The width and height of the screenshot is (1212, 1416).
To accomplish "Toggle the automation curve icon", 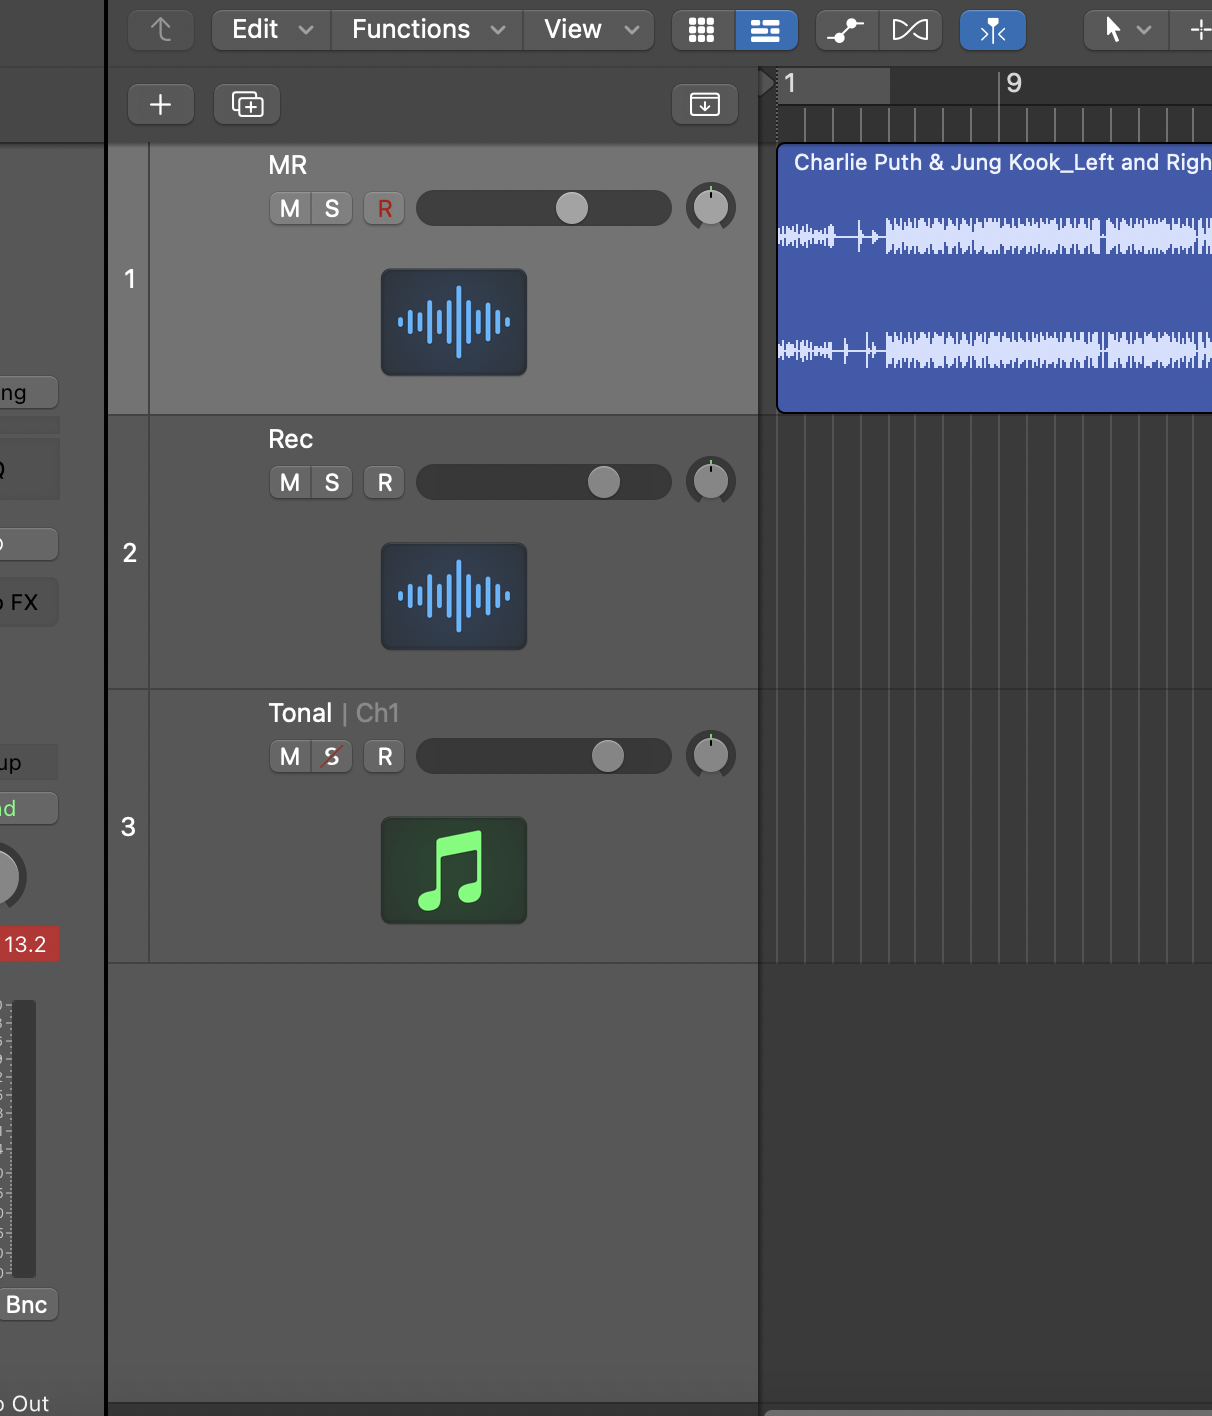I will tap(846, 30).
